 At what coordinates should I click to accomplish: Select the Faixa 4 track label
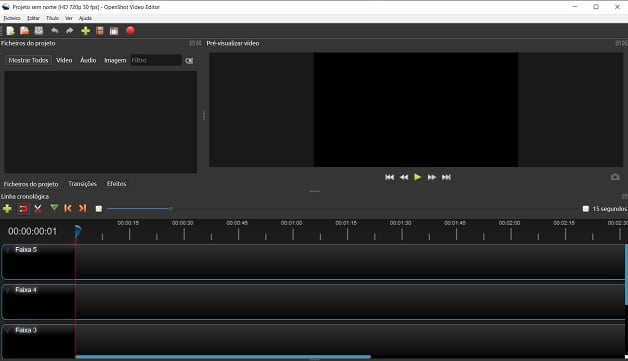pyautogui.click(x=26, y=290)
